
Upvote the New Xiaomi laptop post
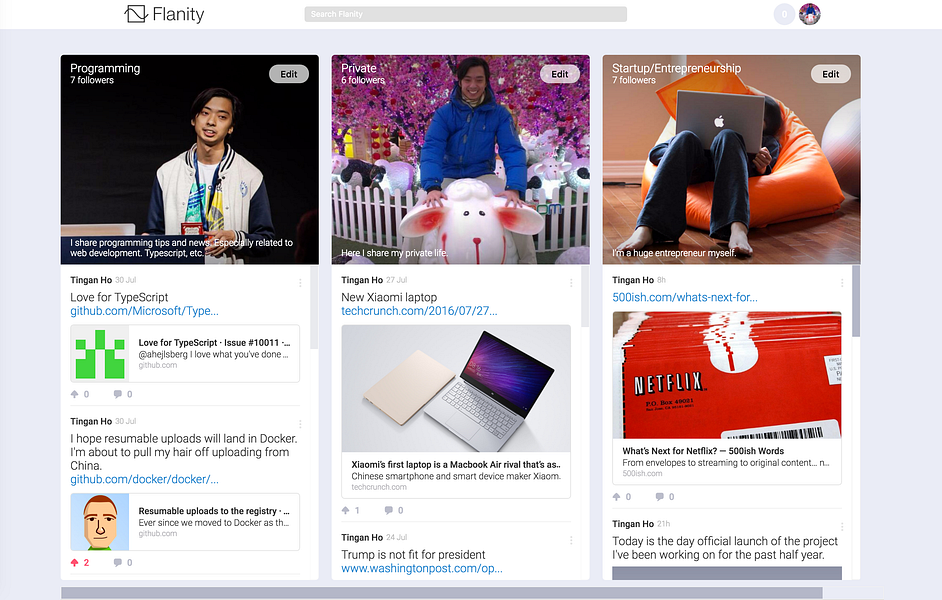[x=351, y=510]
